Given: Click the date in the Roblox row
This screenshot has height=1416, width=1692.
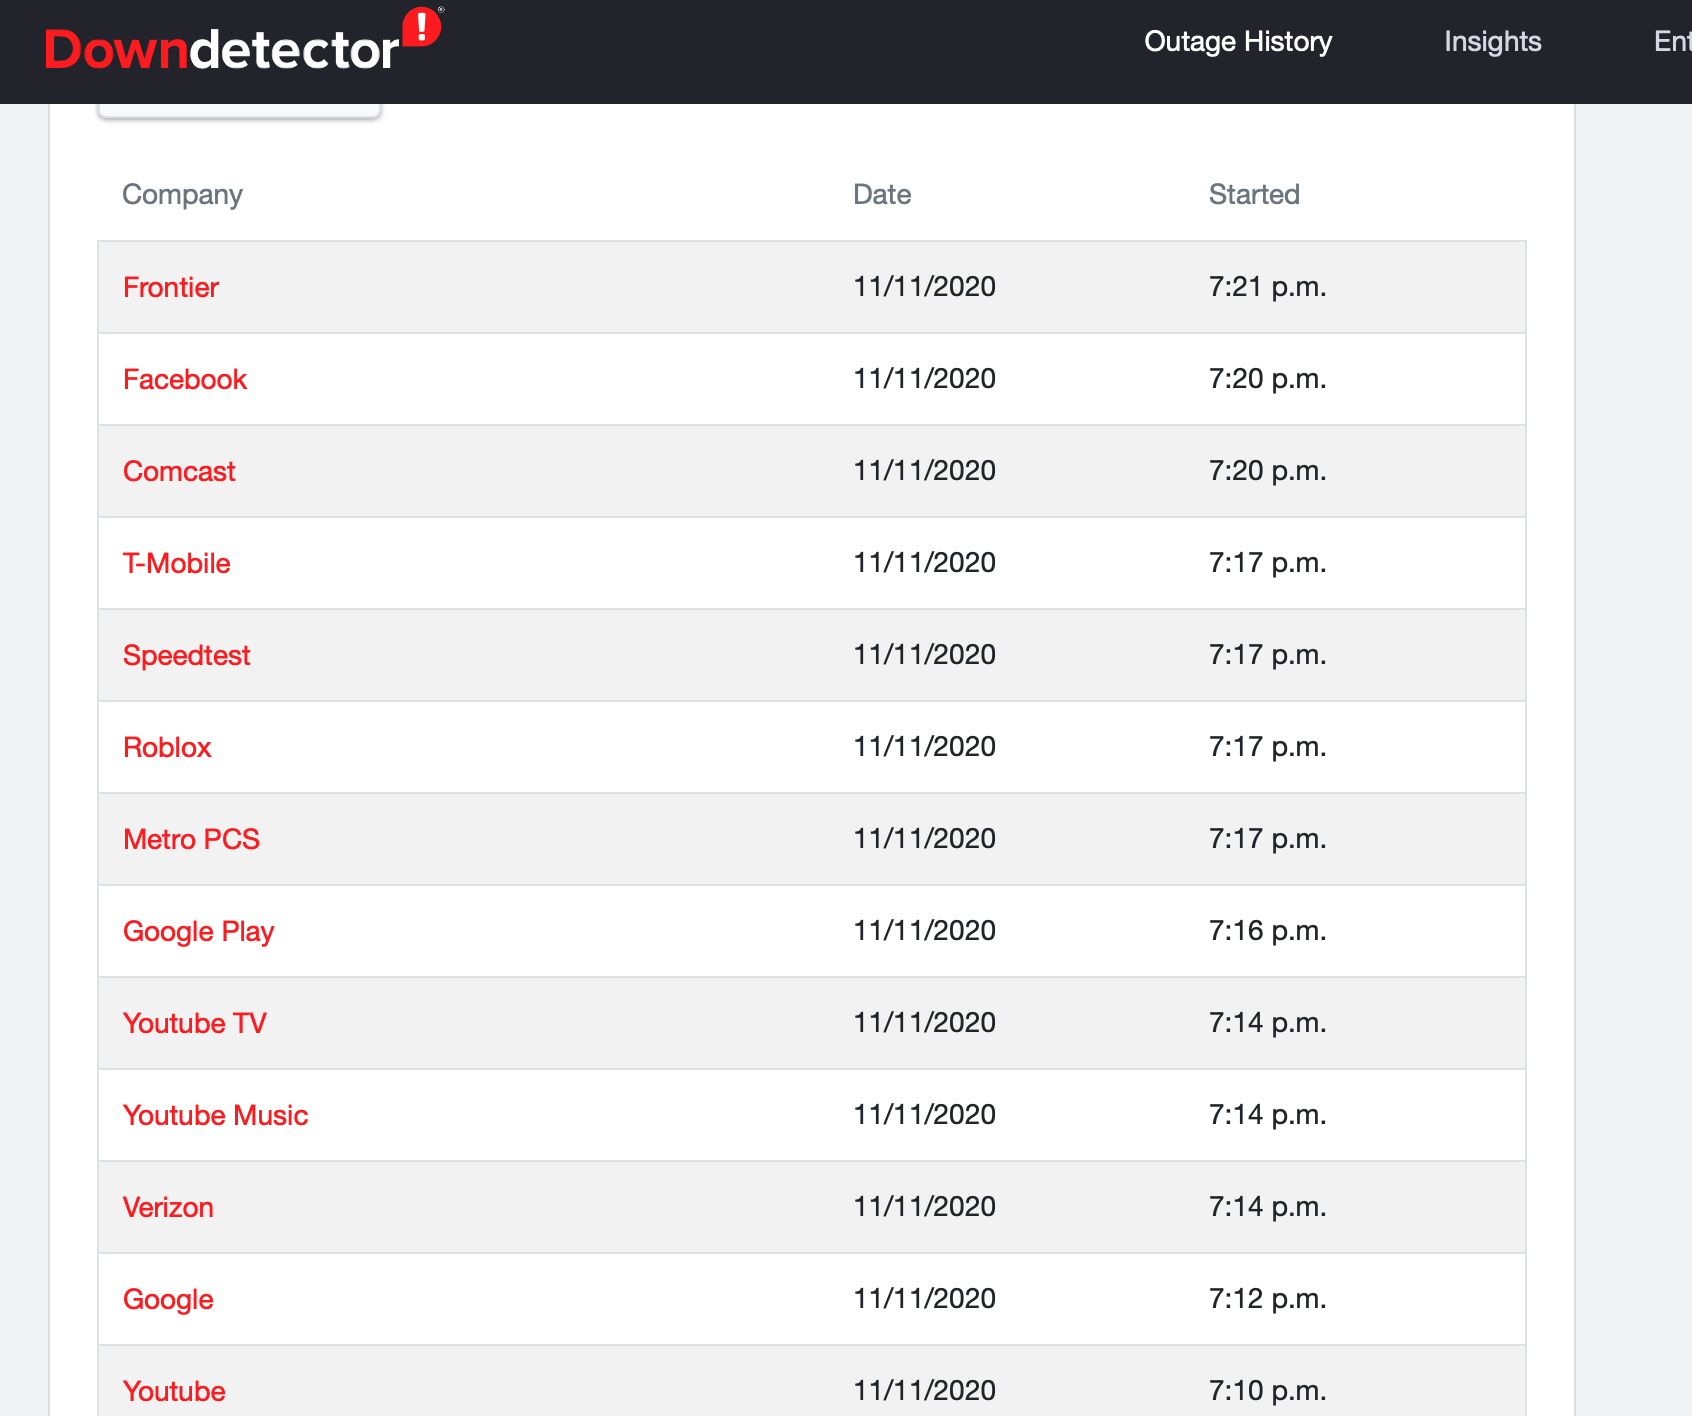Looking at the screenshot, I should click(x=924, y=747).
